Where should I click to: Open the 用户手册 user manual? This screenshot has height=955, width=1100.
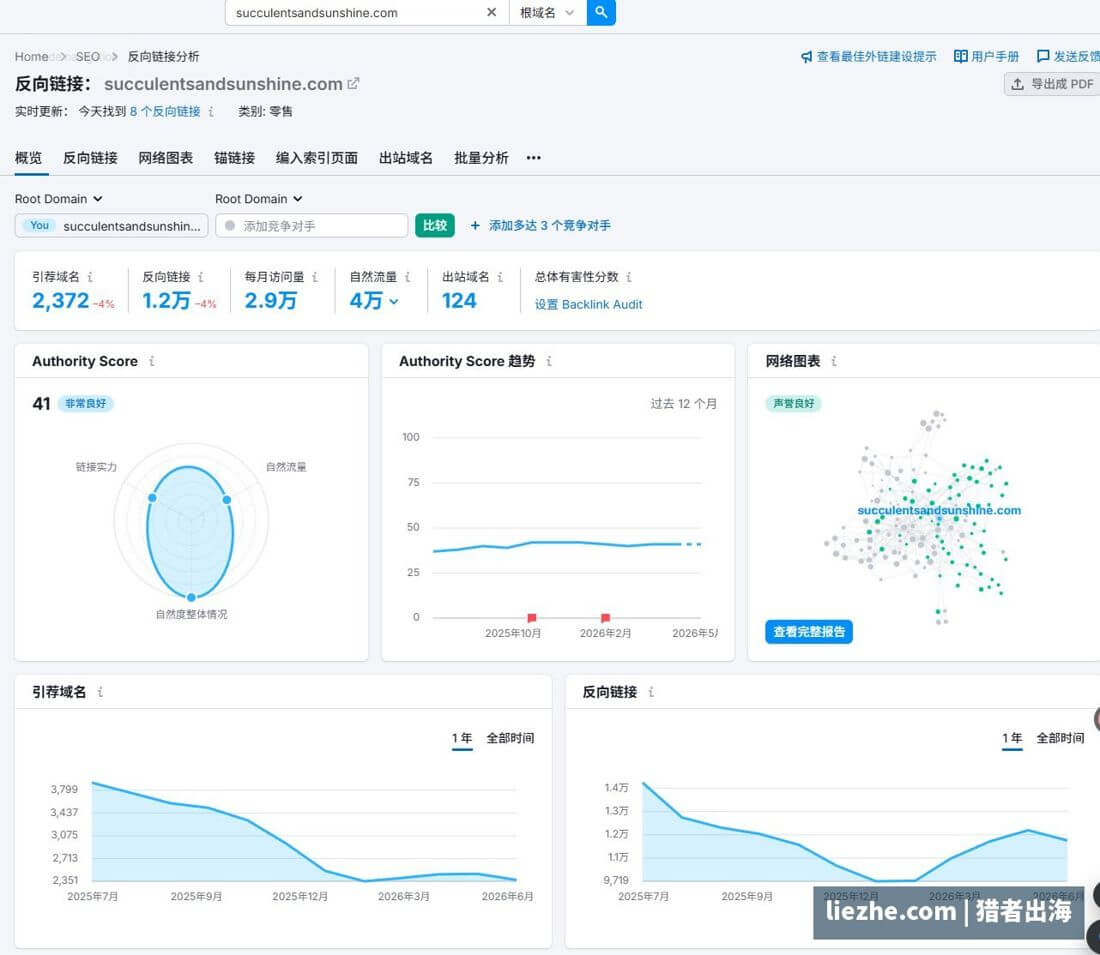point(986,57)
